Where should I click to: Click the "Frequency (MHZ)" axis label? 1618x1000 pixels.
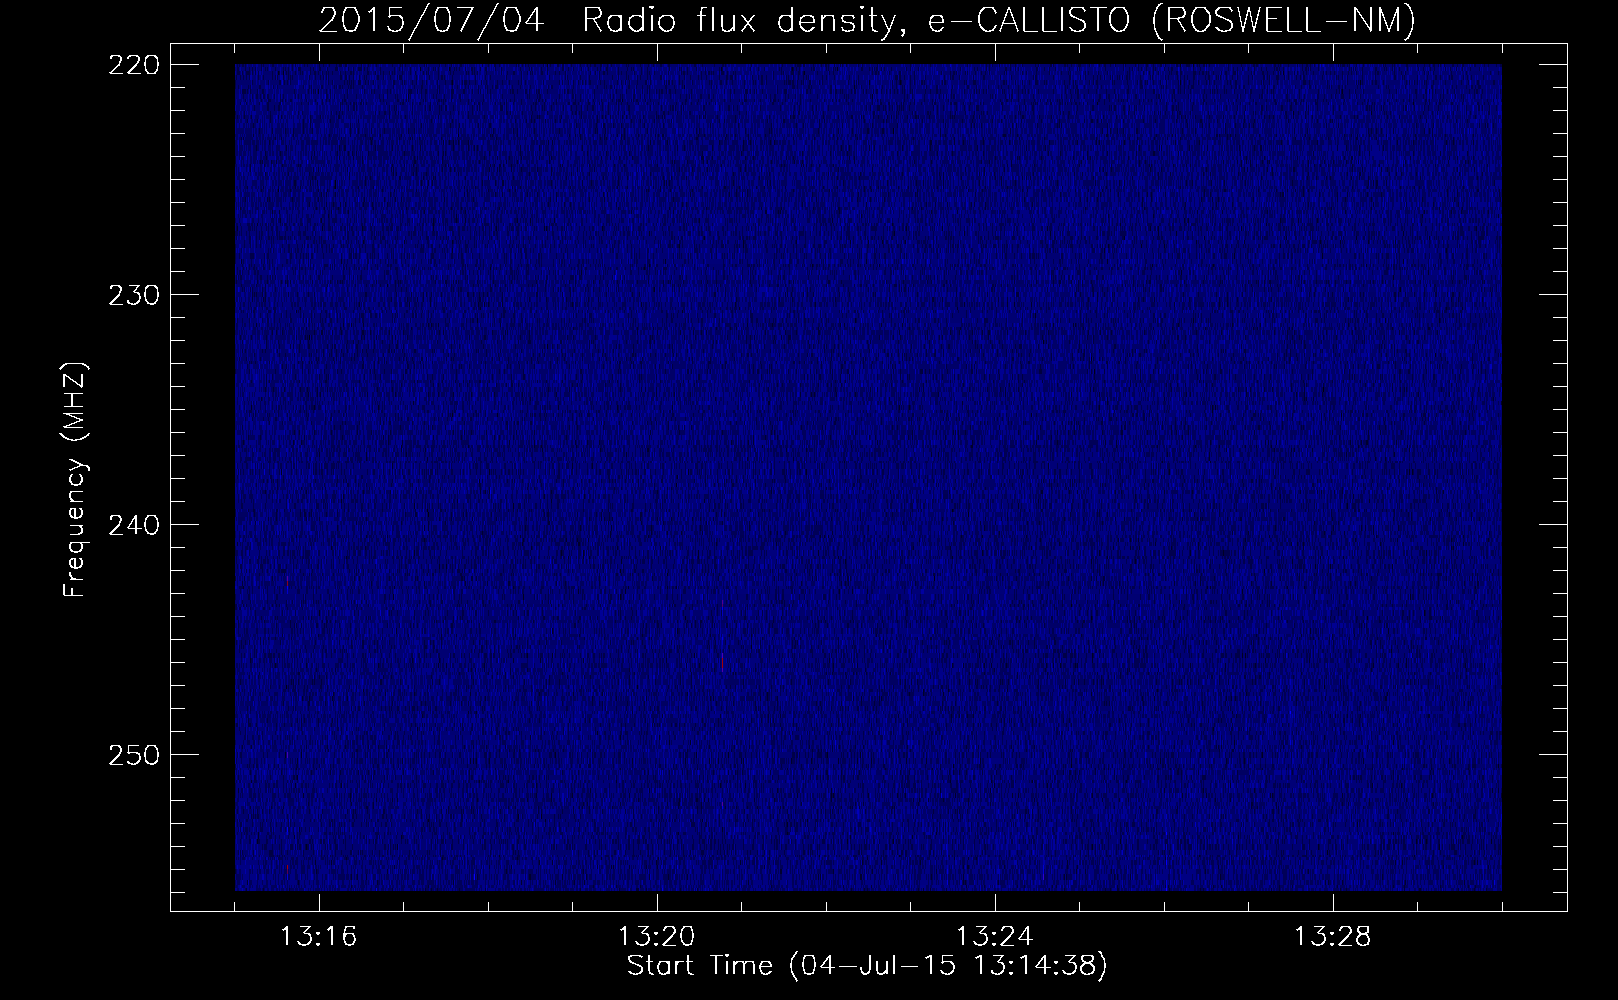[x=76, y=480]
